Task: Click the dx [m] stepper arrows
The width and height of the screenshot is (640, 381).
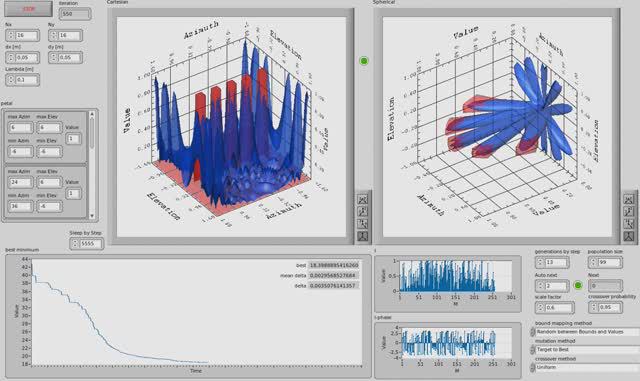Action: click(11, 58)
